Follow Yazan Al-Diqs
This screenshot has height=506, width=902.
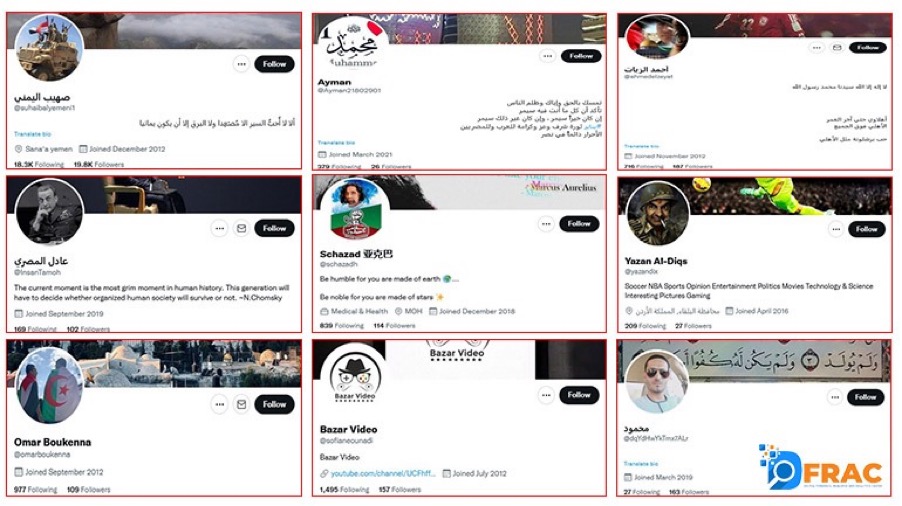click(x=866, y=229)
